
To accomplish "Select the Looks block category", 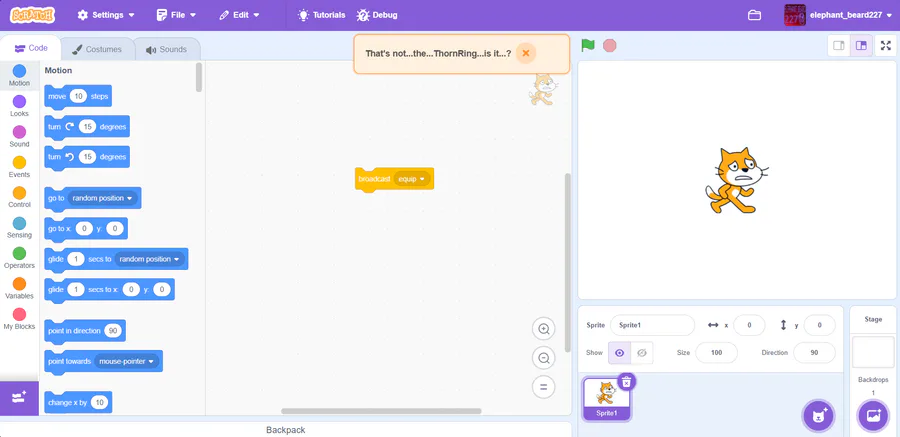I will point(20,106).
